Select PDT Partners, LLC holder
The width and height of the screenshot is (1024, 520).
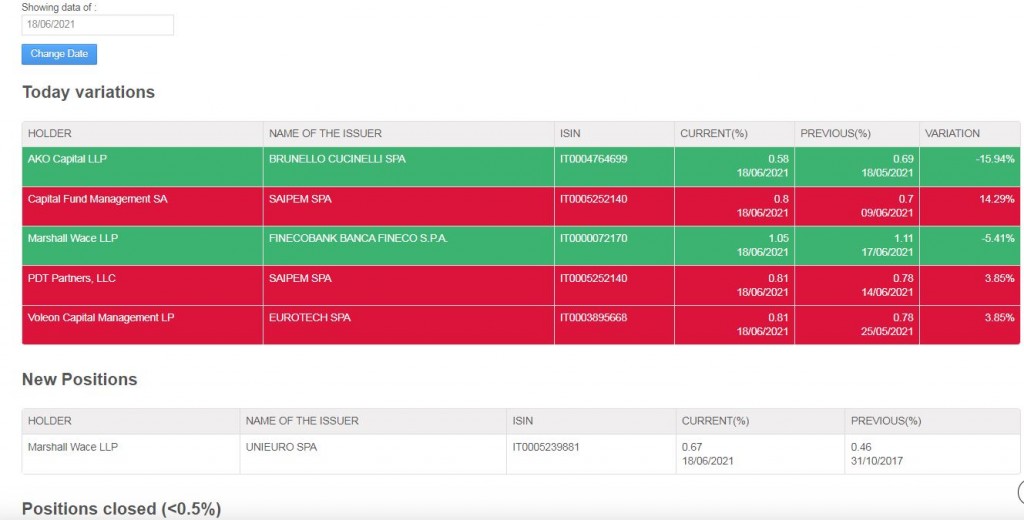coord(71,278)
